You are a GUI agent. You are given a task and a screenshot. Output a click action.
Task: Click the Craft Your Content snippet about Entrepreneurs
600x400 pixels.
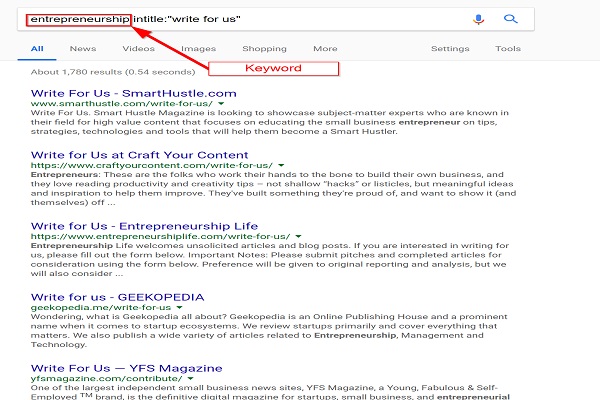coord(274,188)
